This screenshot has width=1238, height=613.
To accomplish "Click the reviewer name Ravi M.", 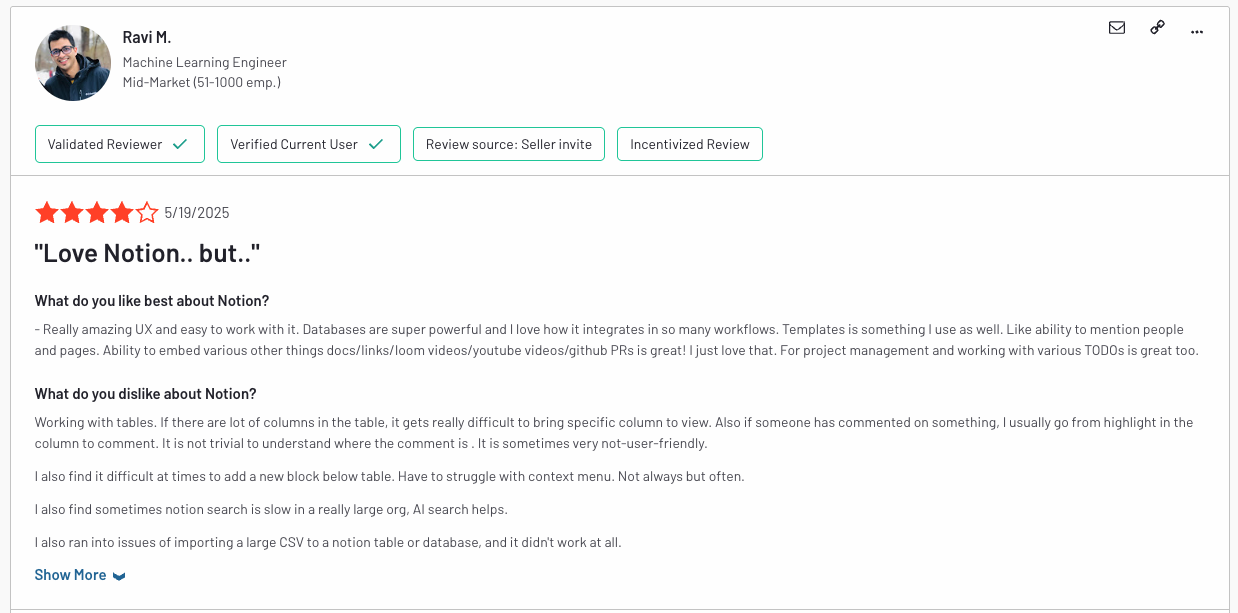I will 147,37.
